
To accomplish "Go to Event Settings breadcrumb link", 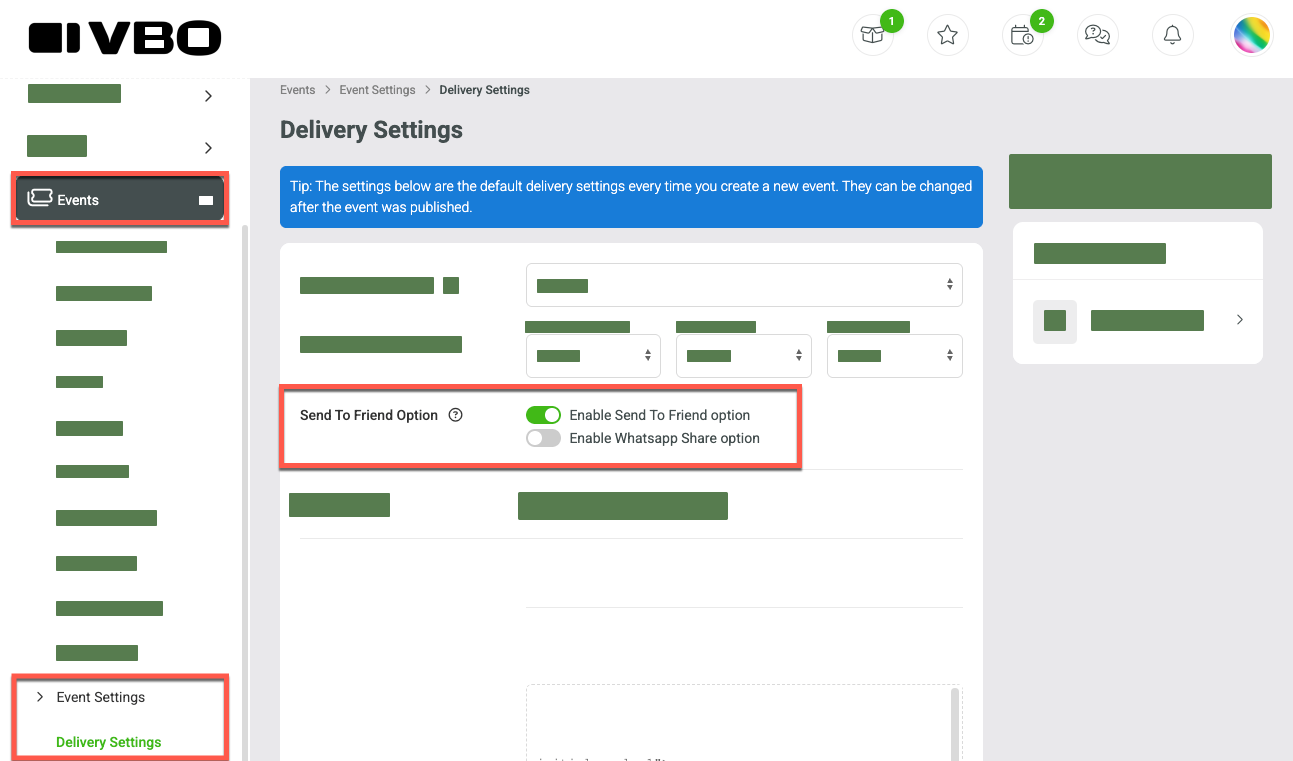I will 377,90.
